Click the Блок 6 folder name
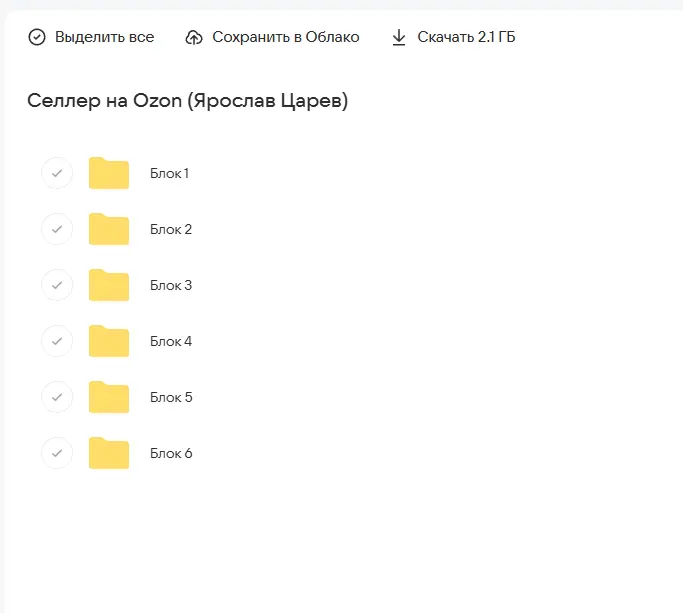 point(171,453)
